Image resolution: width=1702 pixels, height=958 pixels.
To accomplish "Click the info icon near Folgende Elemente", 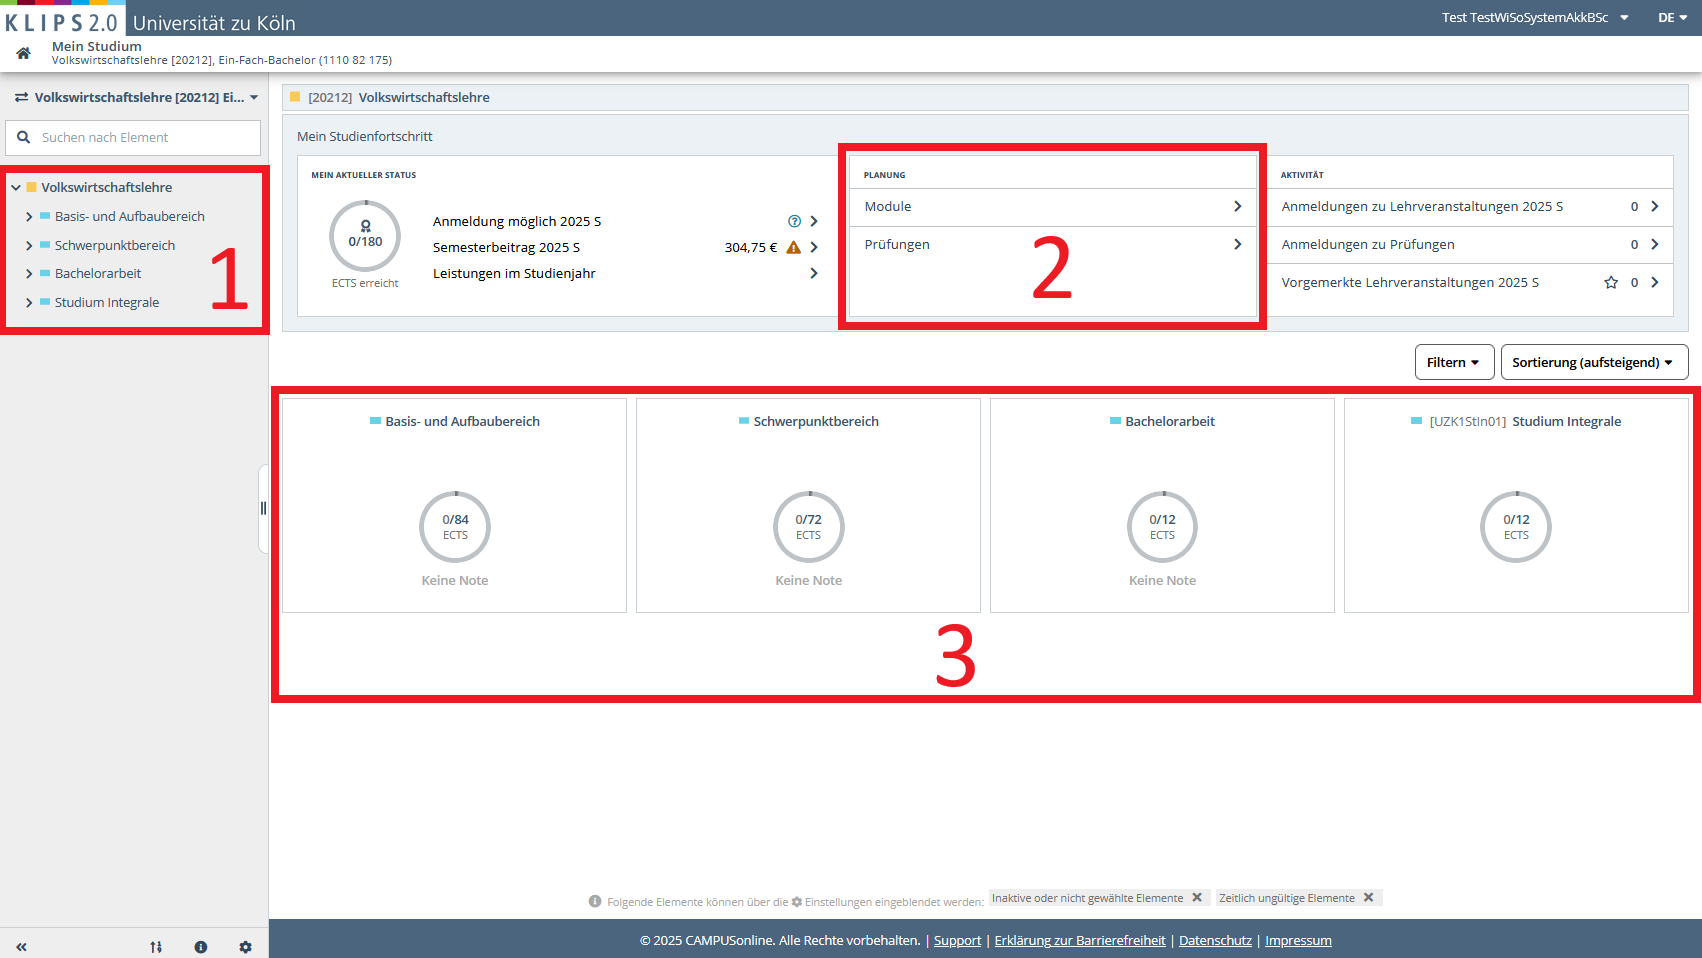I will click(595, 901).
